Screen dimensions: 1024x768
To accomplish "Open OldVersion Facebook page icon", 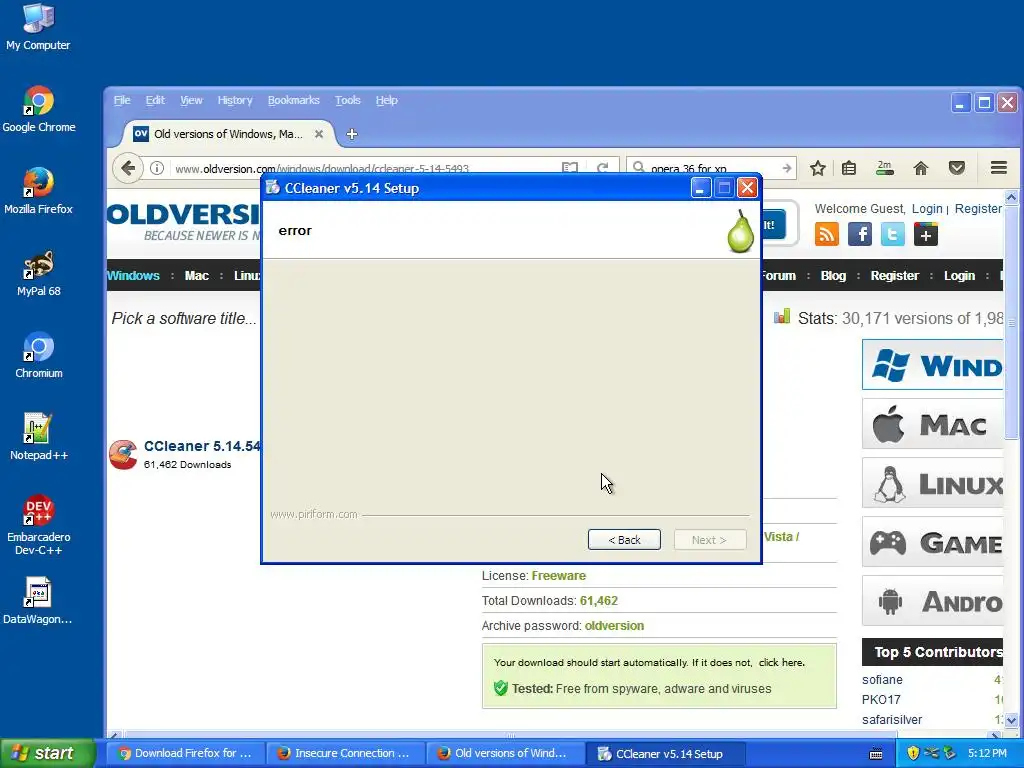I will coord(860,234).
